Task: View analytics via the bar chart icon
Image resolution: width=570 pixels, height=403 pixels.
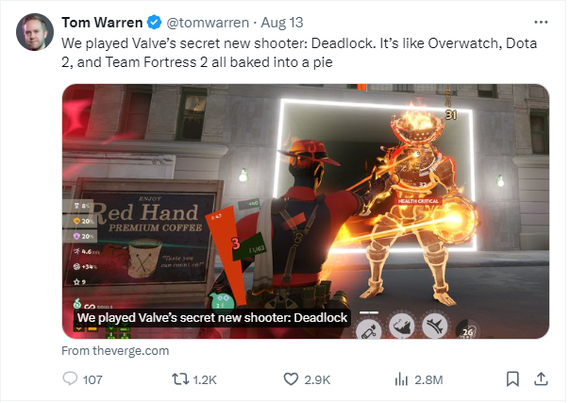Action: point(401,379)
